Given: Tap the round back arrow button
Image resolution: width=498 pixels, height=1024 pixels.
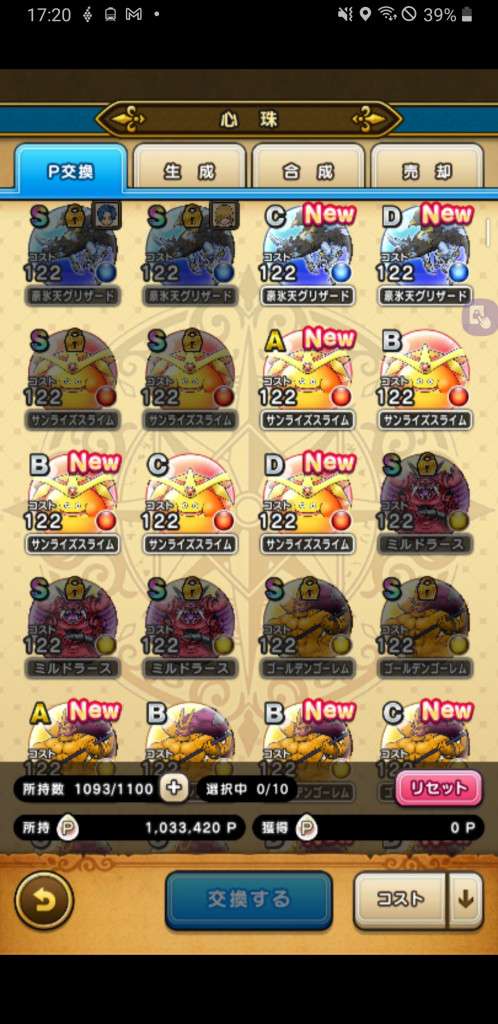Looking at the screenshot, I should point(44,901).
